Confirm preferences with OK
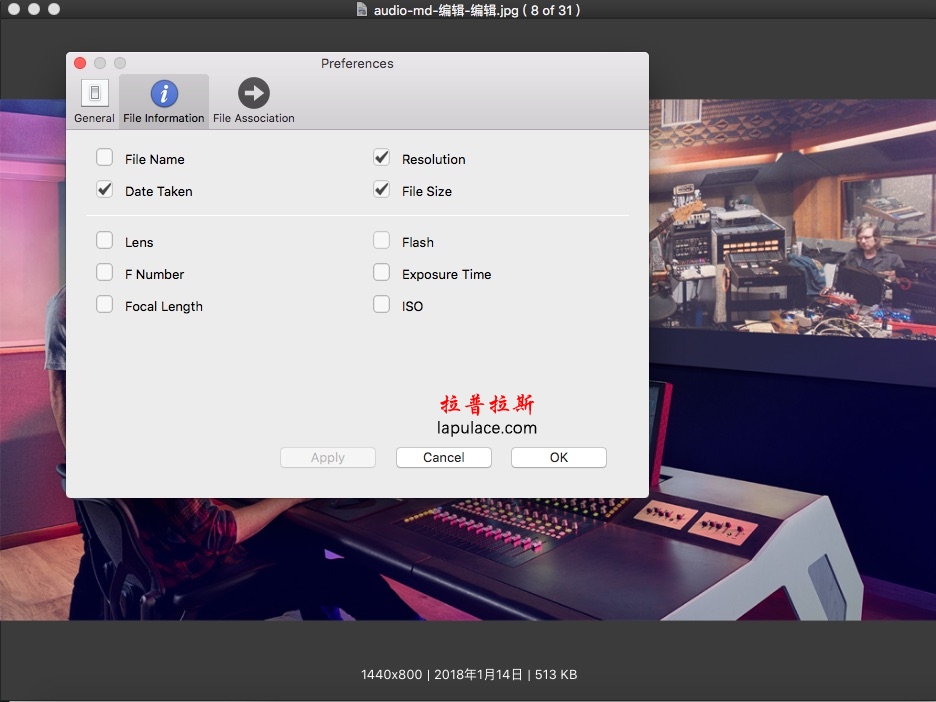Viewport: 936px width, 702px height. pyautogui.click(x=559, y=457)
